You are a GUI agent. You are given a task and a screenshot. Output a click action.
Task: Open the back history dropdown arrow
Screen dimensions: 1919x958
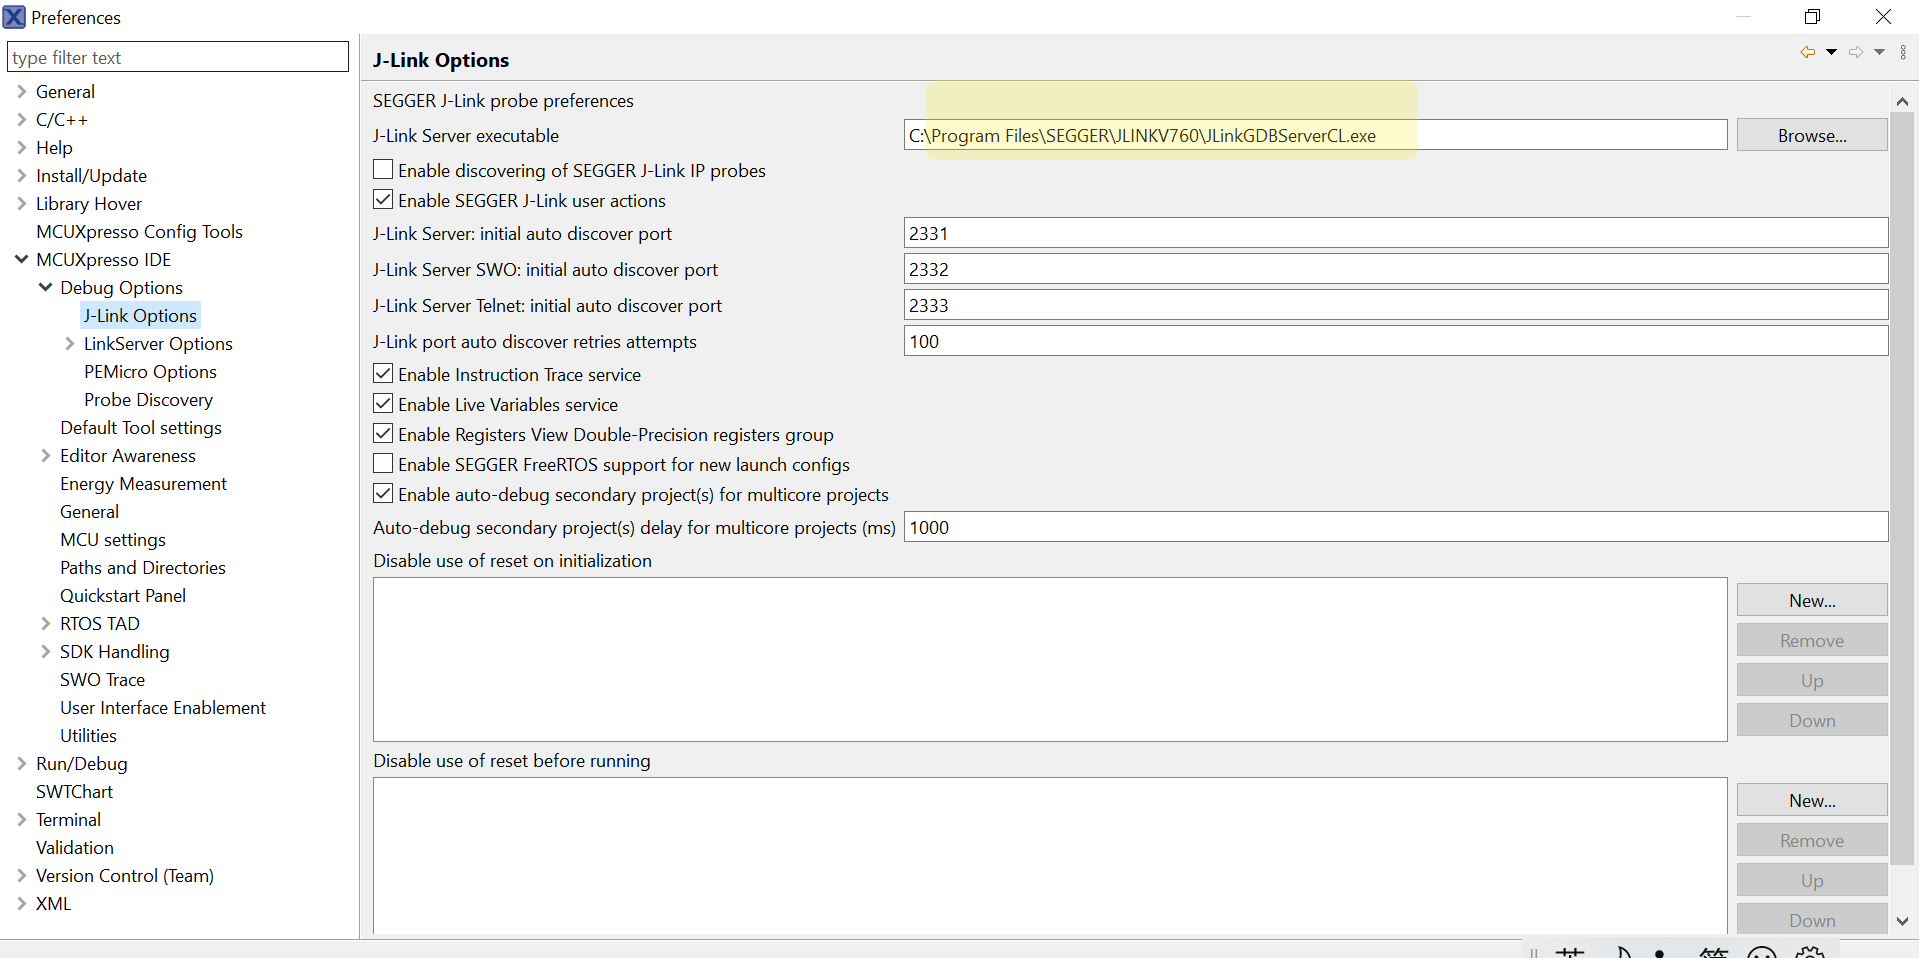(x=1831, y=52)
